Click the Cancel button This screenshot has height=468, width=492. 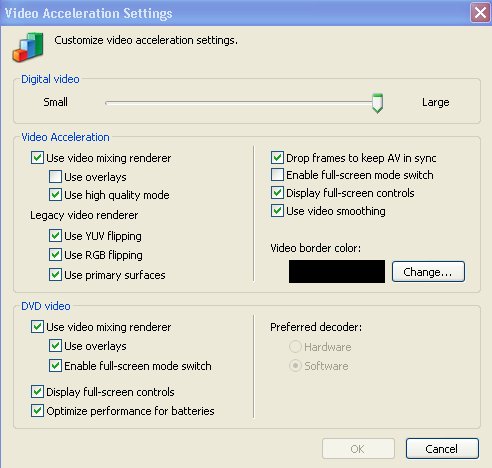click(442, 449)
